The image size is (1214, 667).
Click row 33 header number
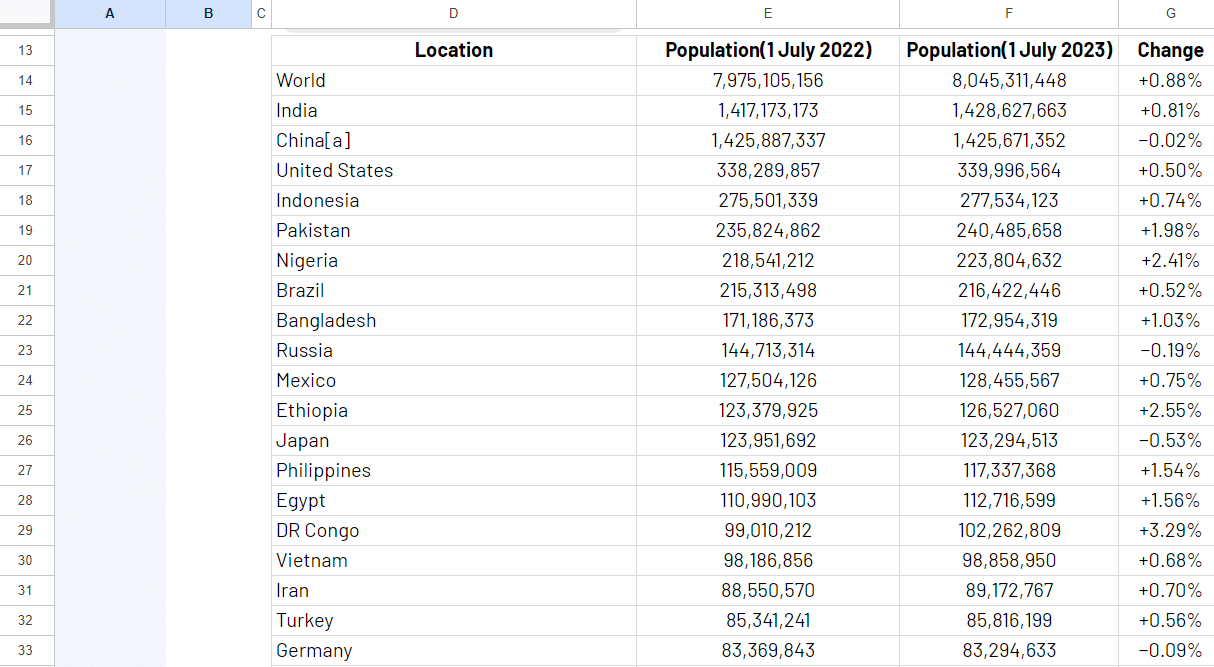click(26, 650)
